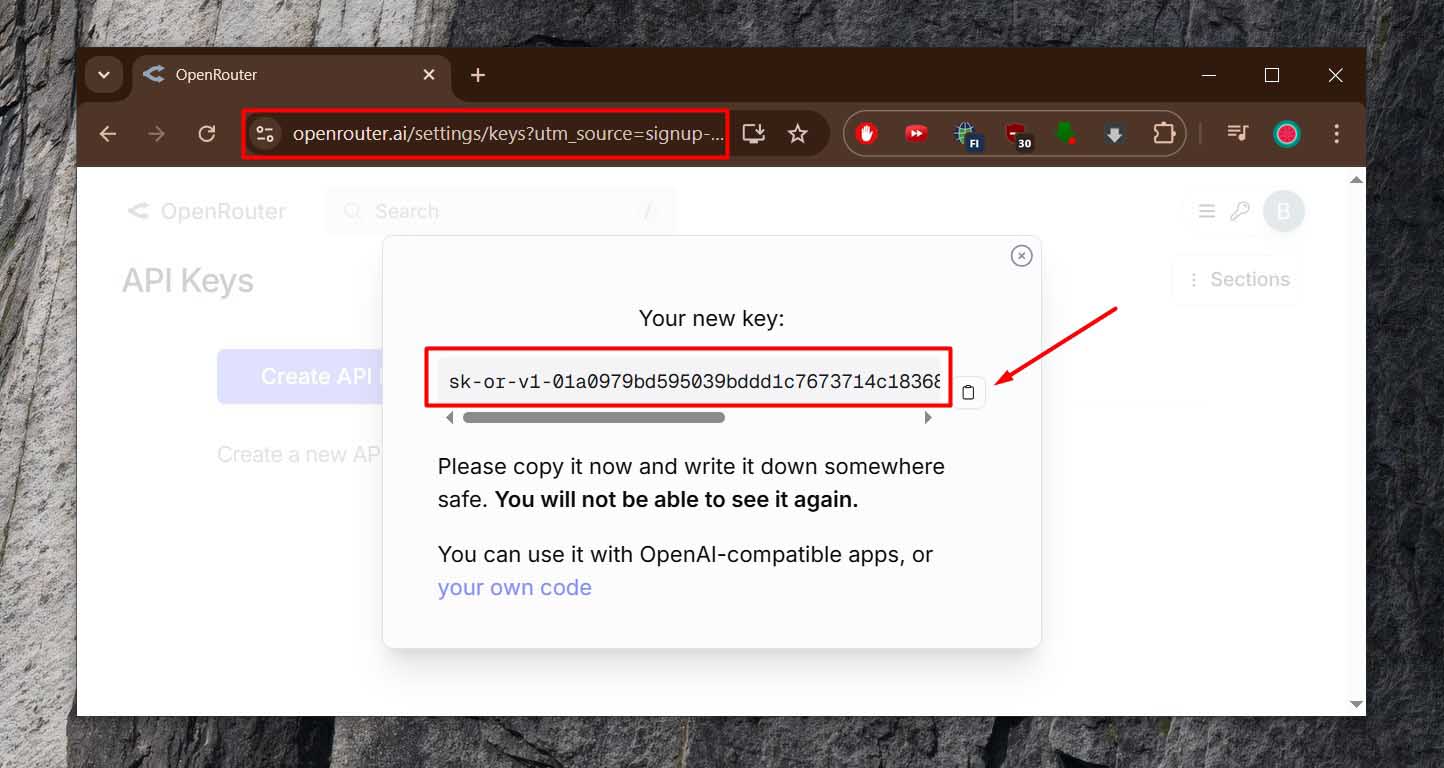The height and width of the screenshot is (768, 1444).
Task: Follow the 'your own code' link
Action: pyautogui.click(x=514, y=588)
